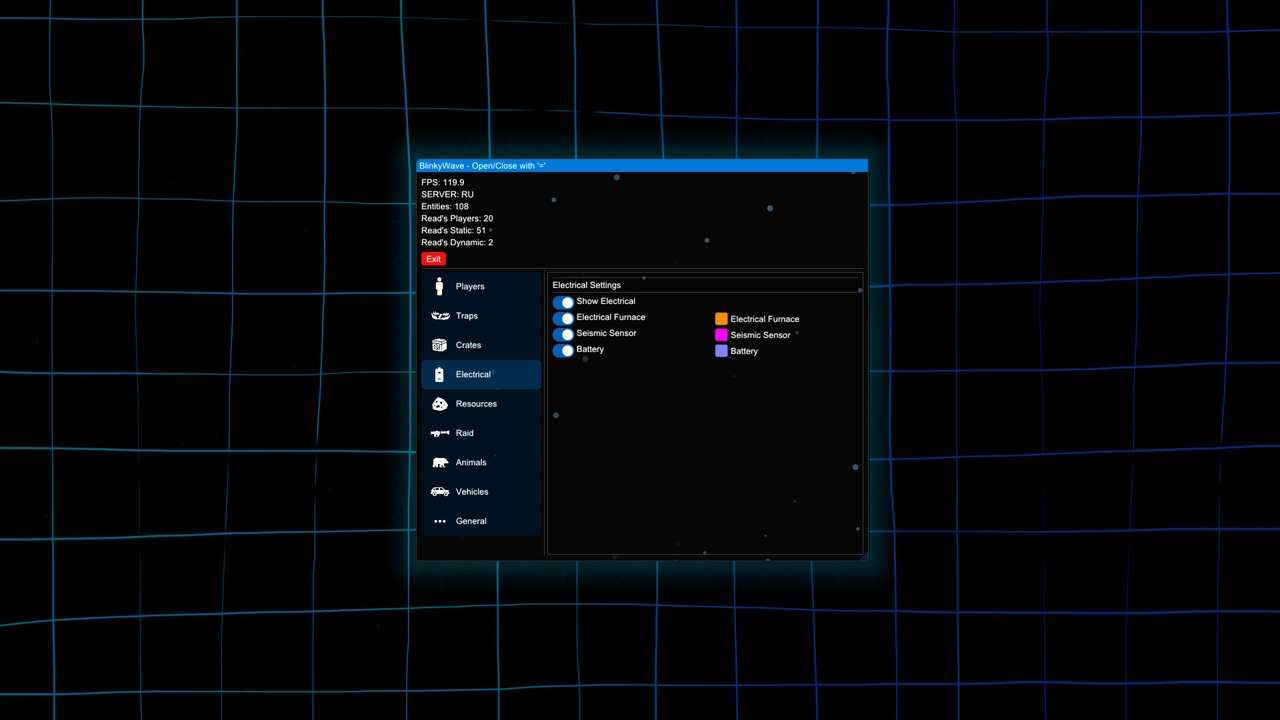Click the Electrical Settings panel header
Image resolution: width=1280 pixels, height=720 pixels.
[x=587, y=285]
